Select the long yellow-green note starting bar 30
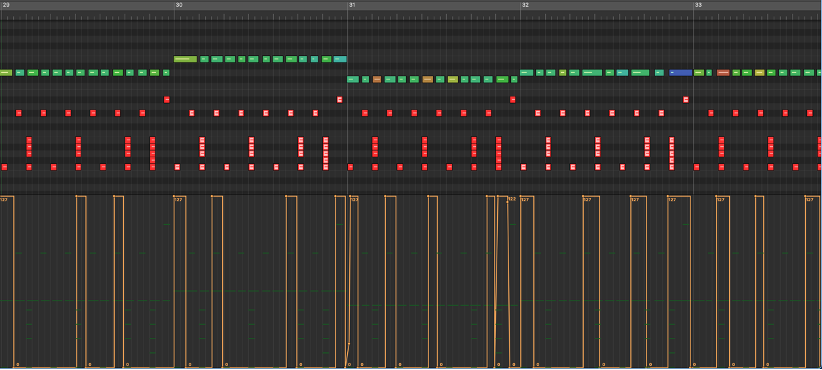Screen dimensions: 822x370 (185, 59)
